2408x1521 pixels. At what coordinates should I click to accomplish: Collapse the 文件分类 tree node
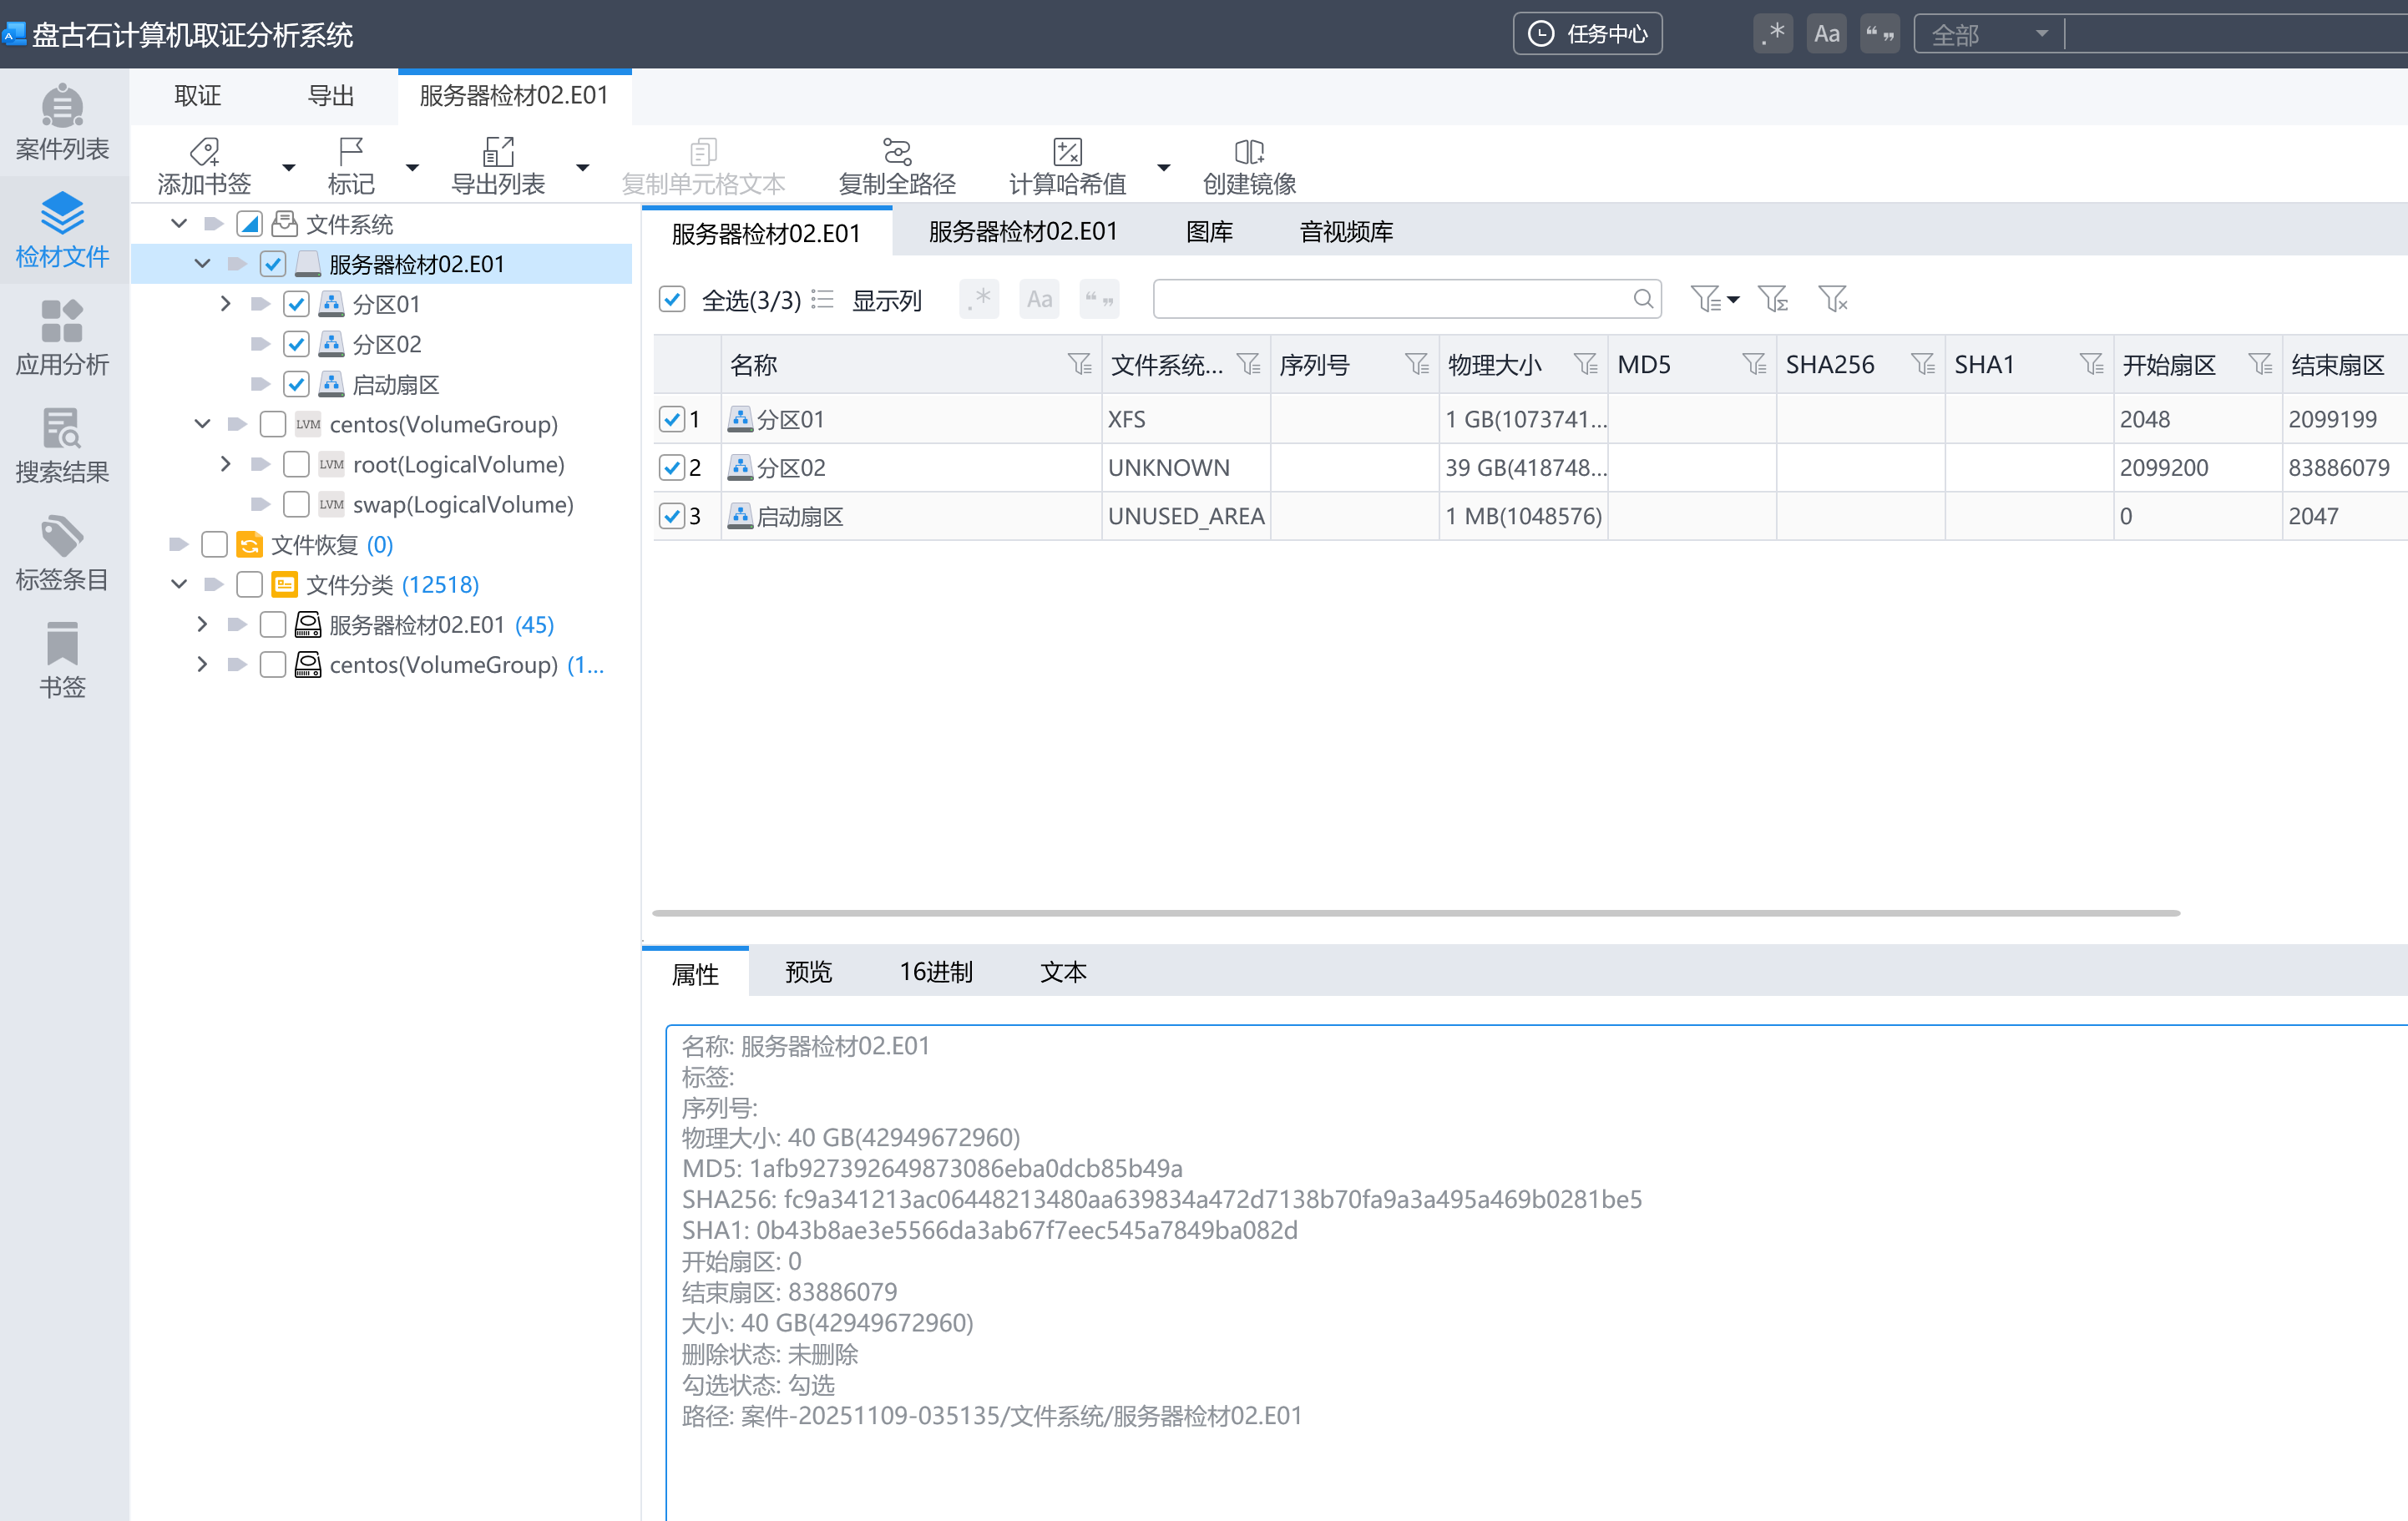179,584
